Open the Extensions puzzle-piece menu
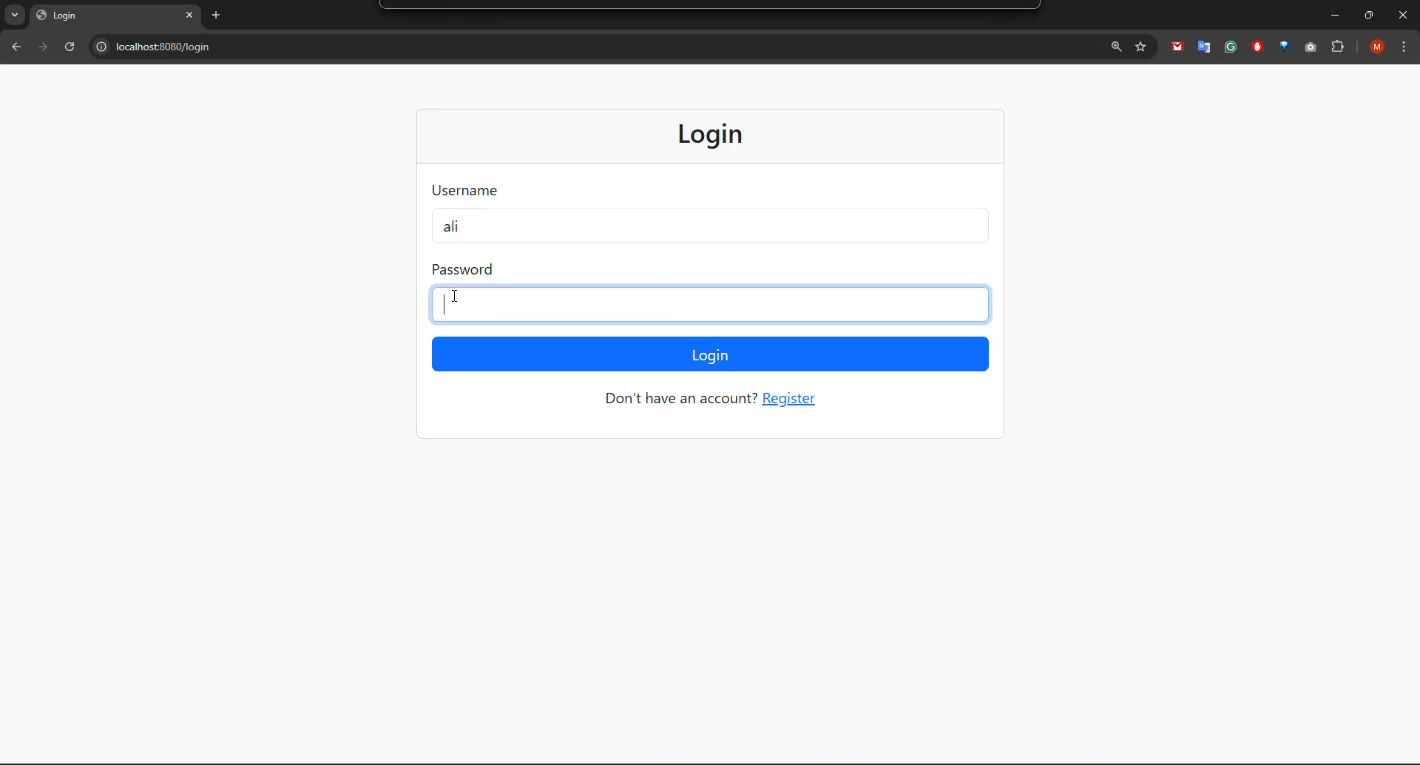The image size is (1420, 765). coord(1337,47)
